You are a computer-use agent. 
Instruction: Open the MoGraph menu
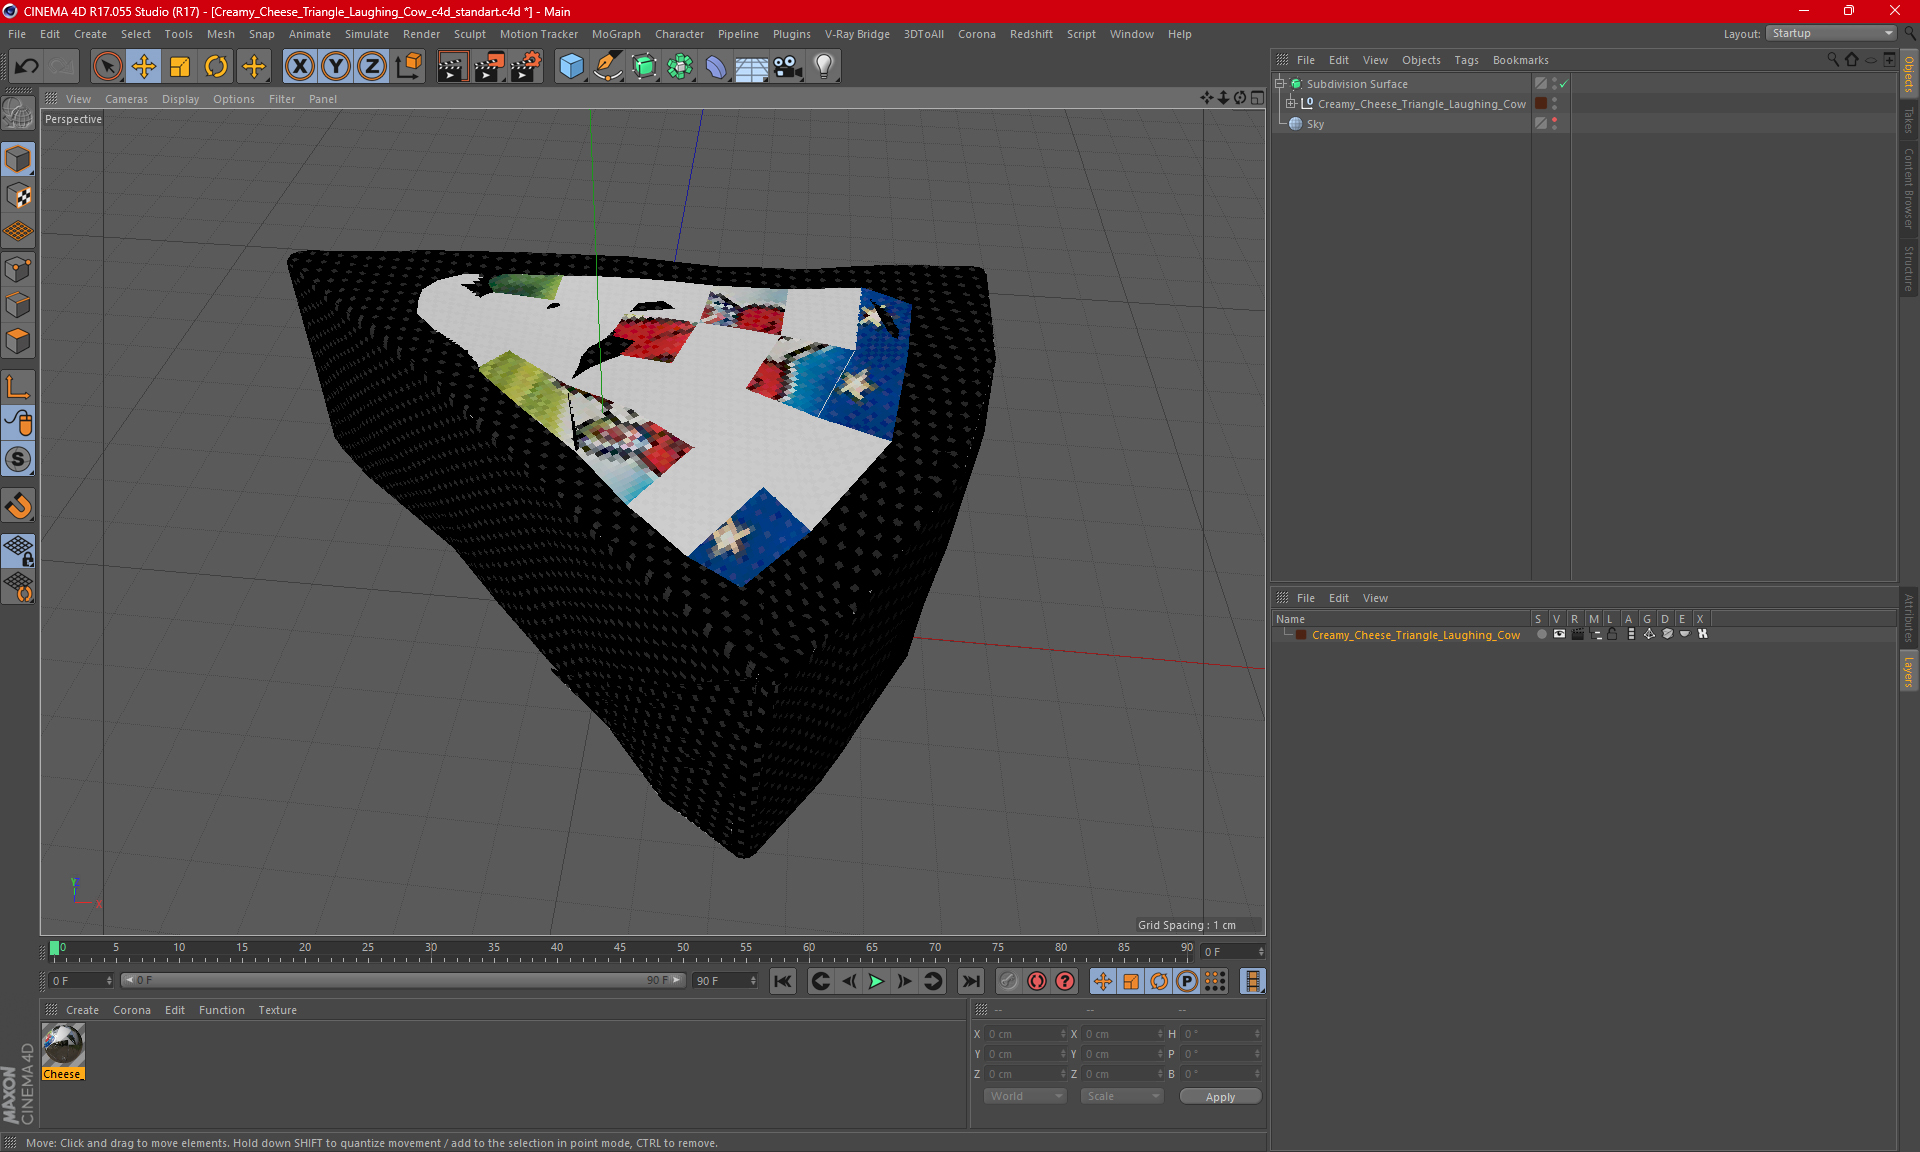[616, 34]
